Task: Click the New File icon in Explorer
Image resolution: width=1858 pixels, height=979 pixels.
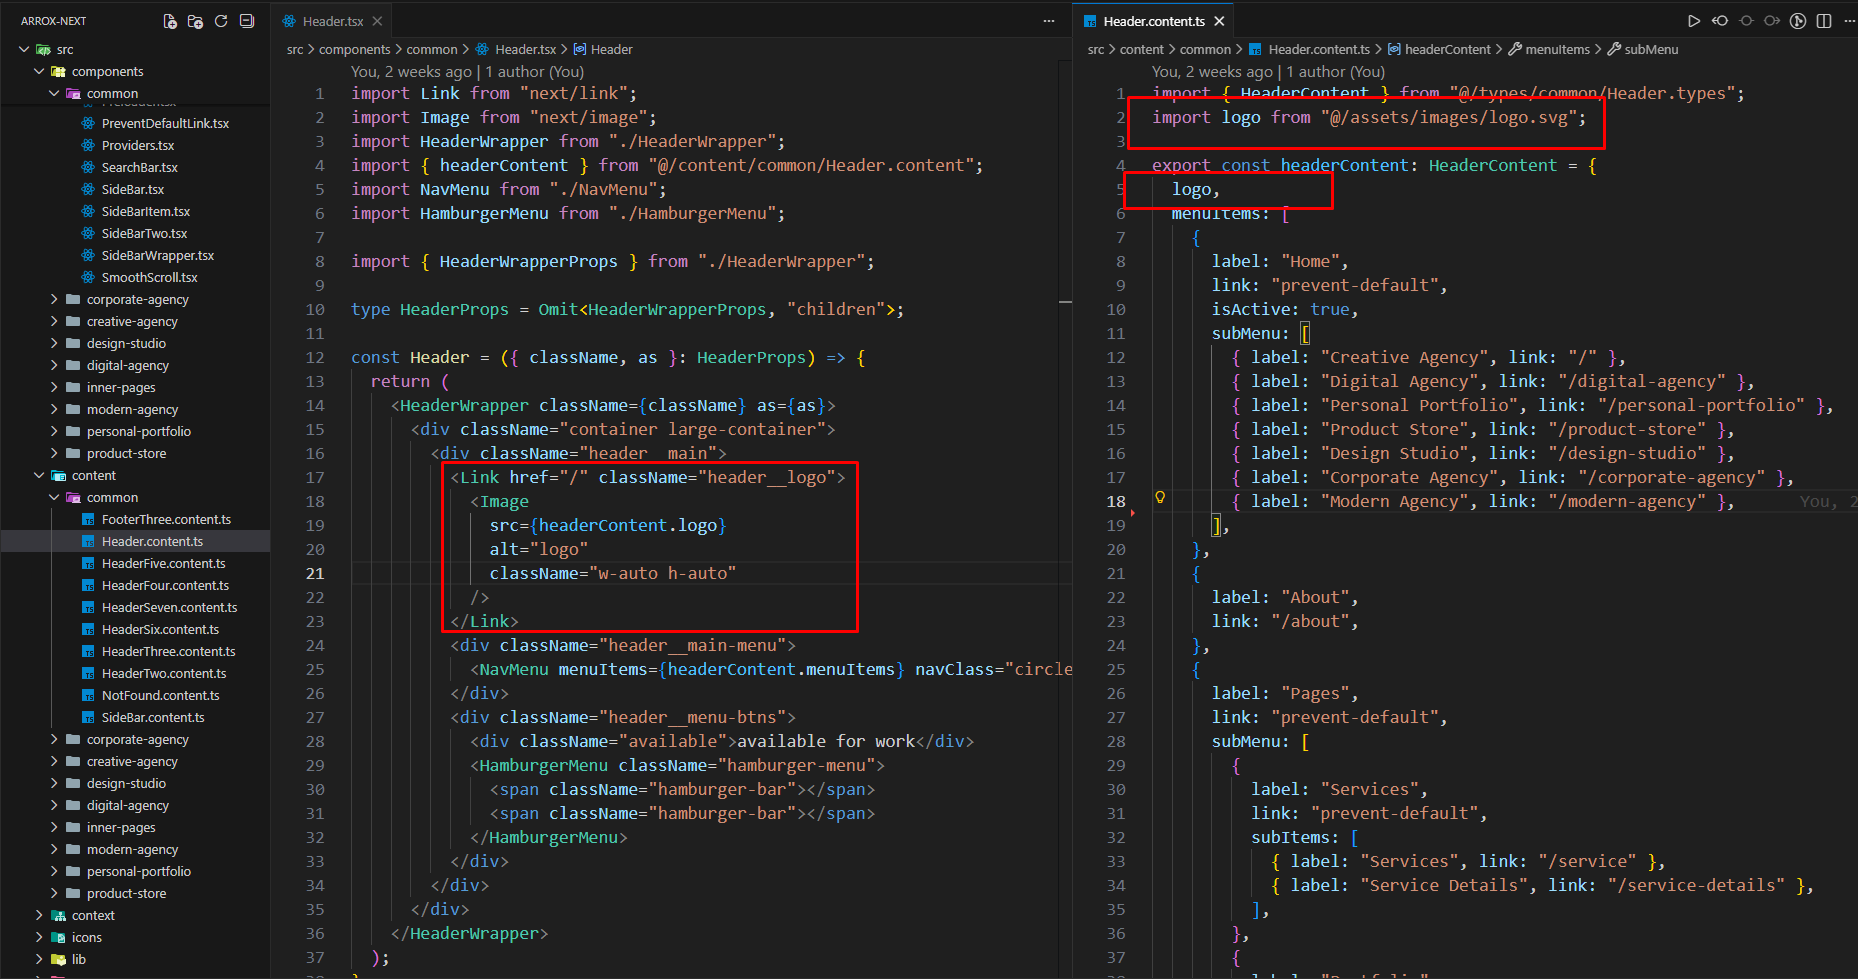Action: click(170, 21)
